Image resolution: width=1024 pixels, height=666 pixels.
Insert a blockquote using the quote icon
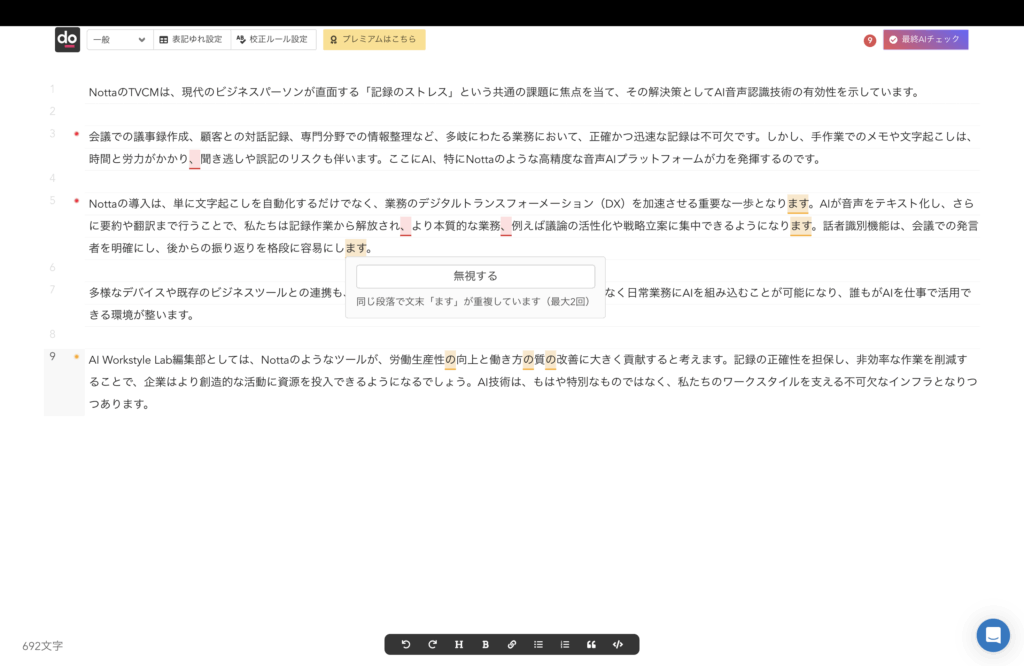tap(591, 645)
